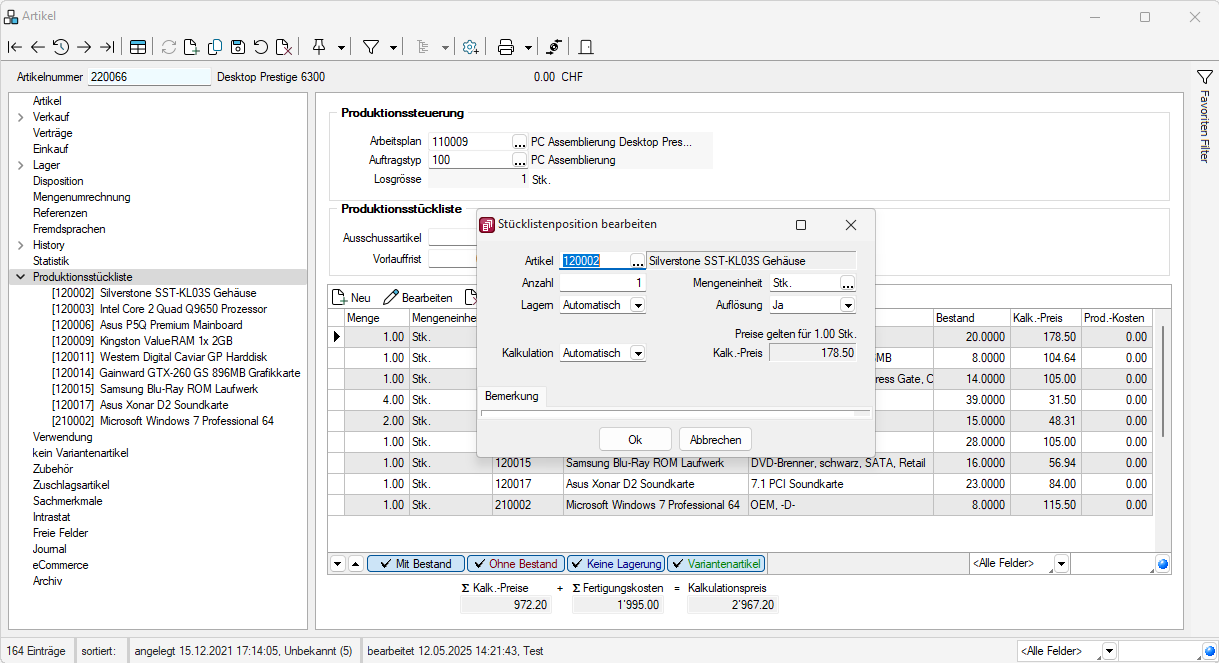Click the tree structure toolbar icon

[421, 47]
